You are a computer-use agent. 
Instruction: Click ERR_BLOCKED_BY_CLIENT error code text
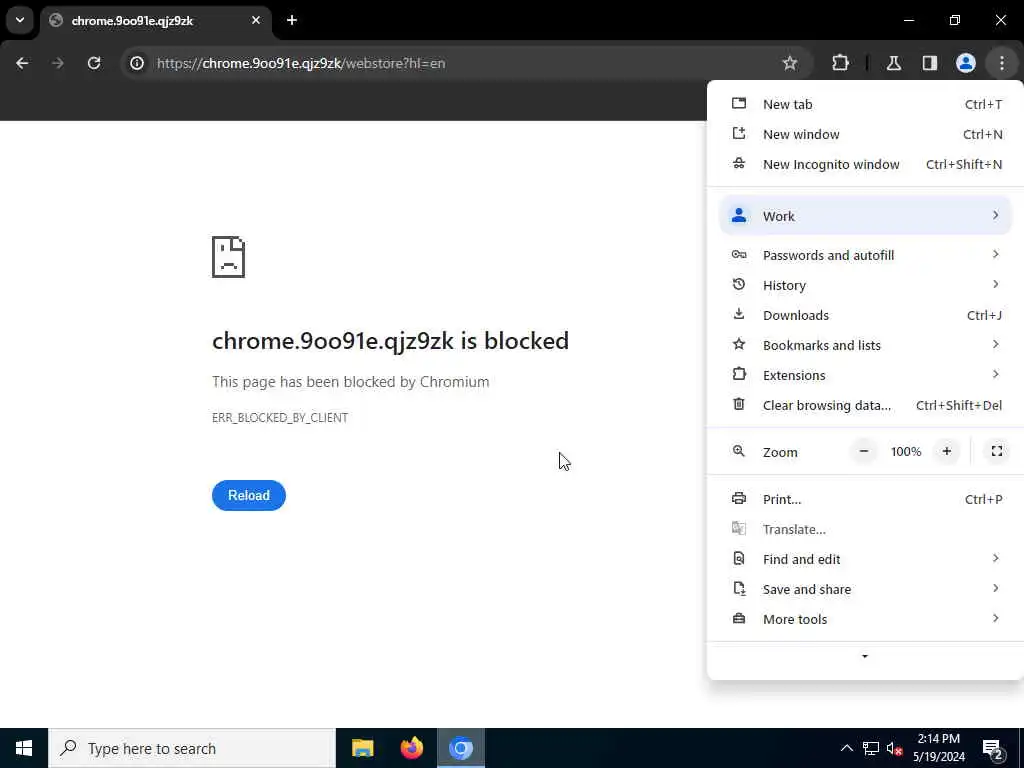pyautogui.click(x=280, y=418)
